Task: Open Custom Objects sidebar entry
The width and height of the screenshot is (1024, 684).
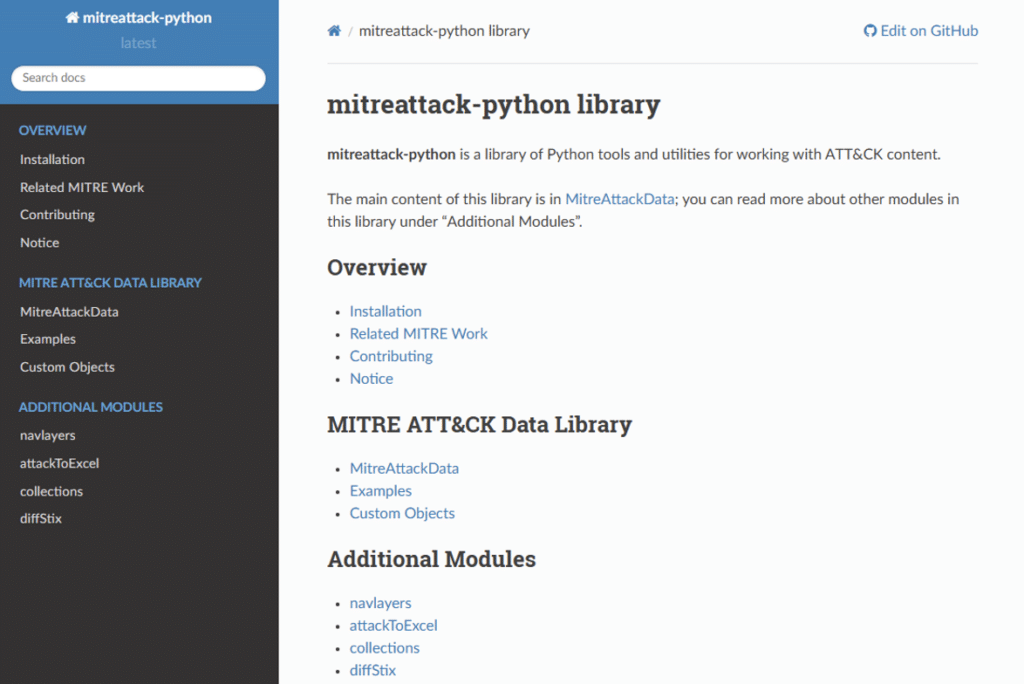Action: click(67, 367)
